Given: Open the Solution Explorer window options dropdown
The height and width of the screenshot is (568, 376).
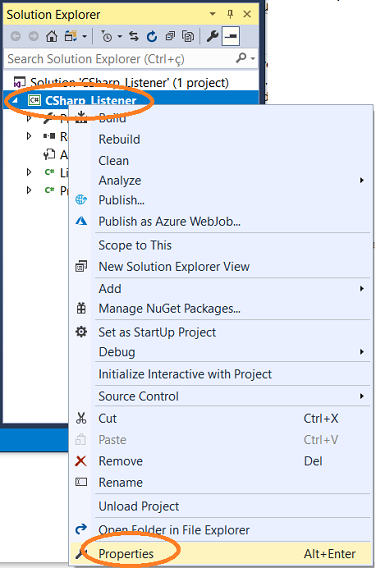Looking at the screenshot, I should pyautogui.click(x=213, y=14).
